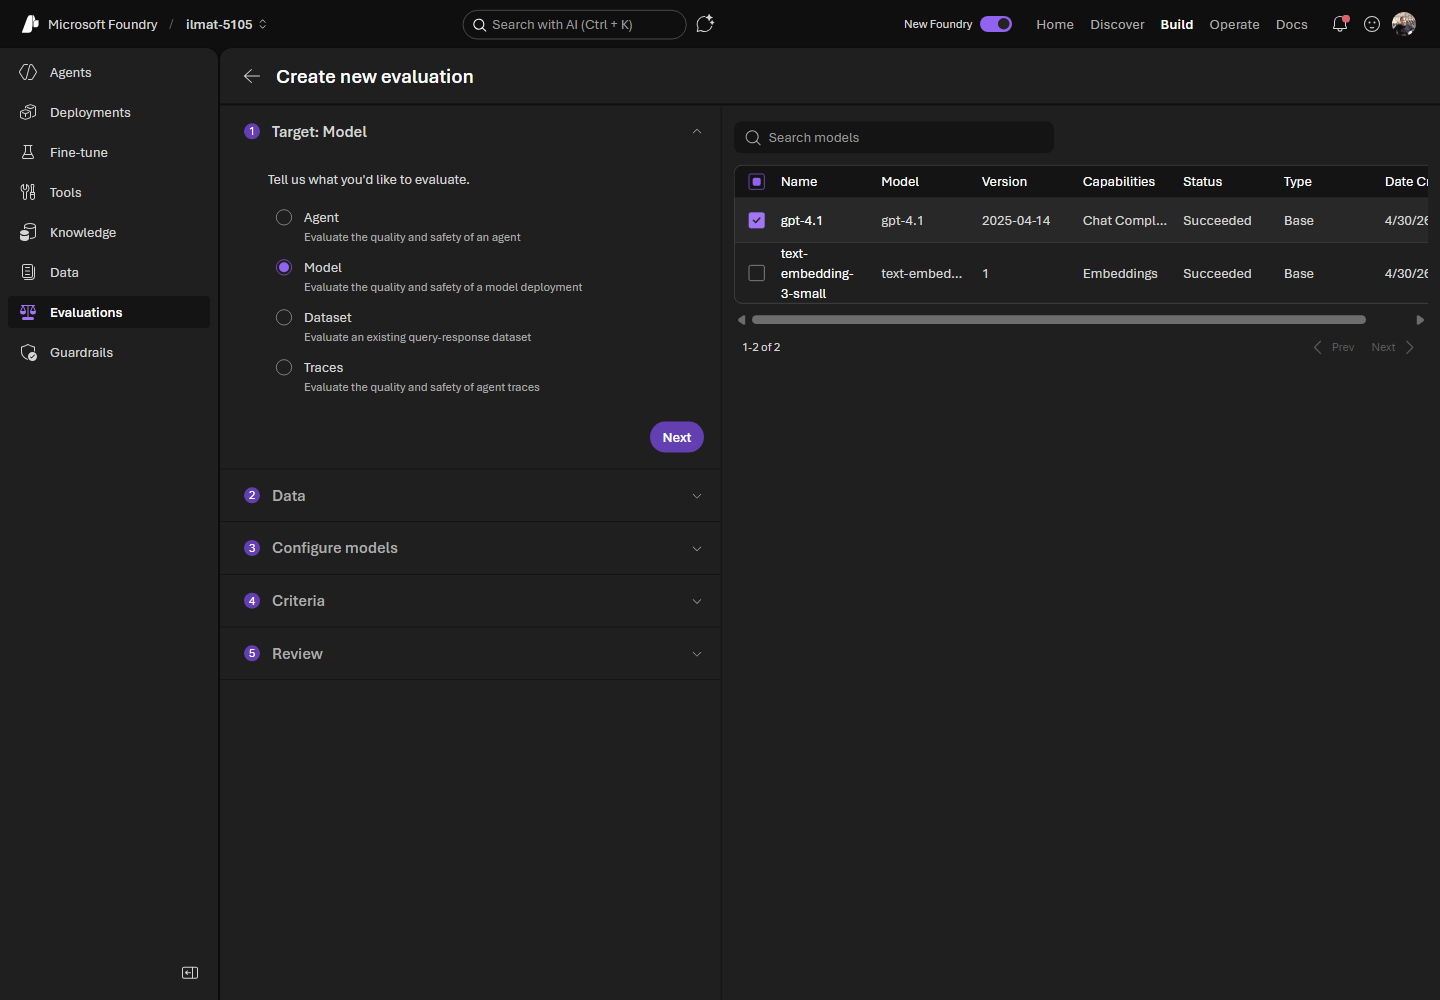
Task: Click the Microsoft Foundry logo icon
Action: click(x=30, y=24)
